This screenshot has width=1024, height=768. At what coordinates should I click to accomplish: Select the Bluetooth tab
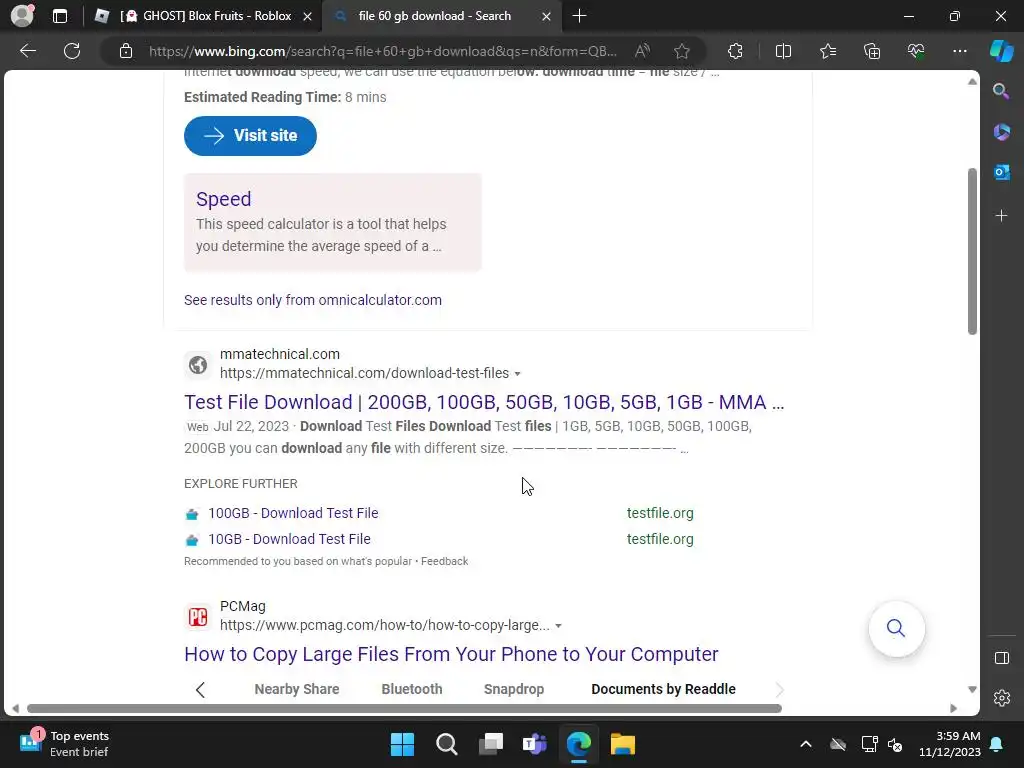[x=411, y=689]
